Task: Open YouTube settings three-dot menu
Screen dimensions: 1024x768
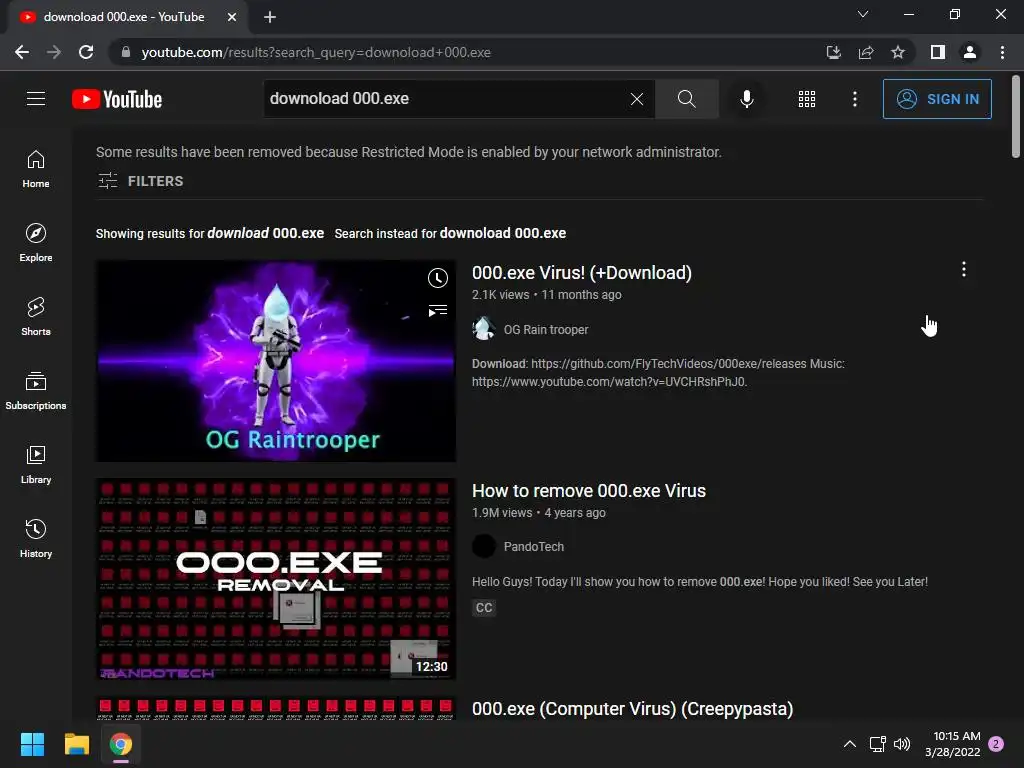Action: click(854, 99)
